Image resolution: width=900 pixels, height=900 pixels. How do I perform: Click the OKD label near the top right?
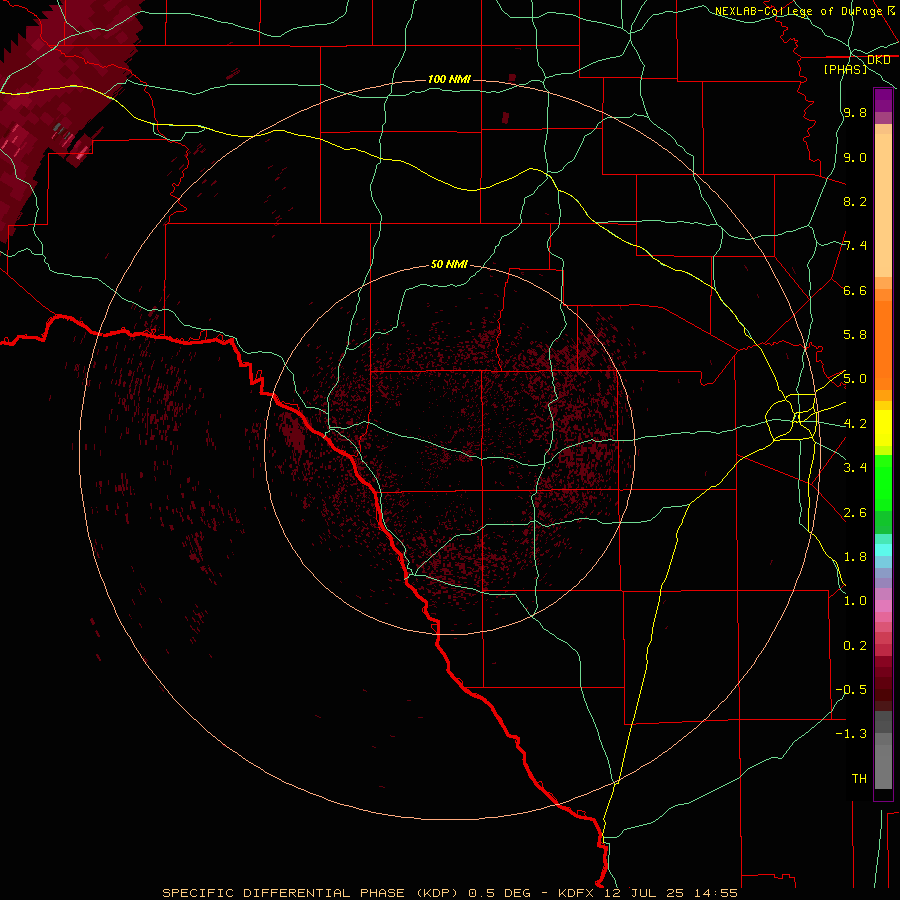point(878,60)
